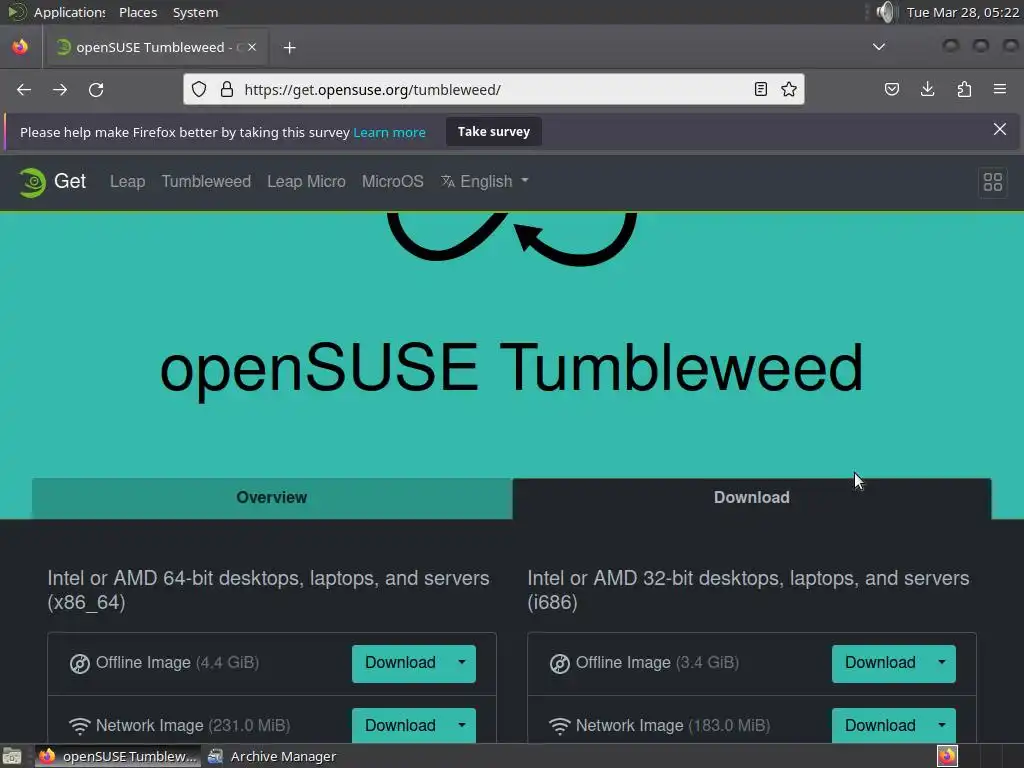Open volume control in system tray
Image resolution: width=1024 pixels, height=768 pixels.
(x=886, y=12)
